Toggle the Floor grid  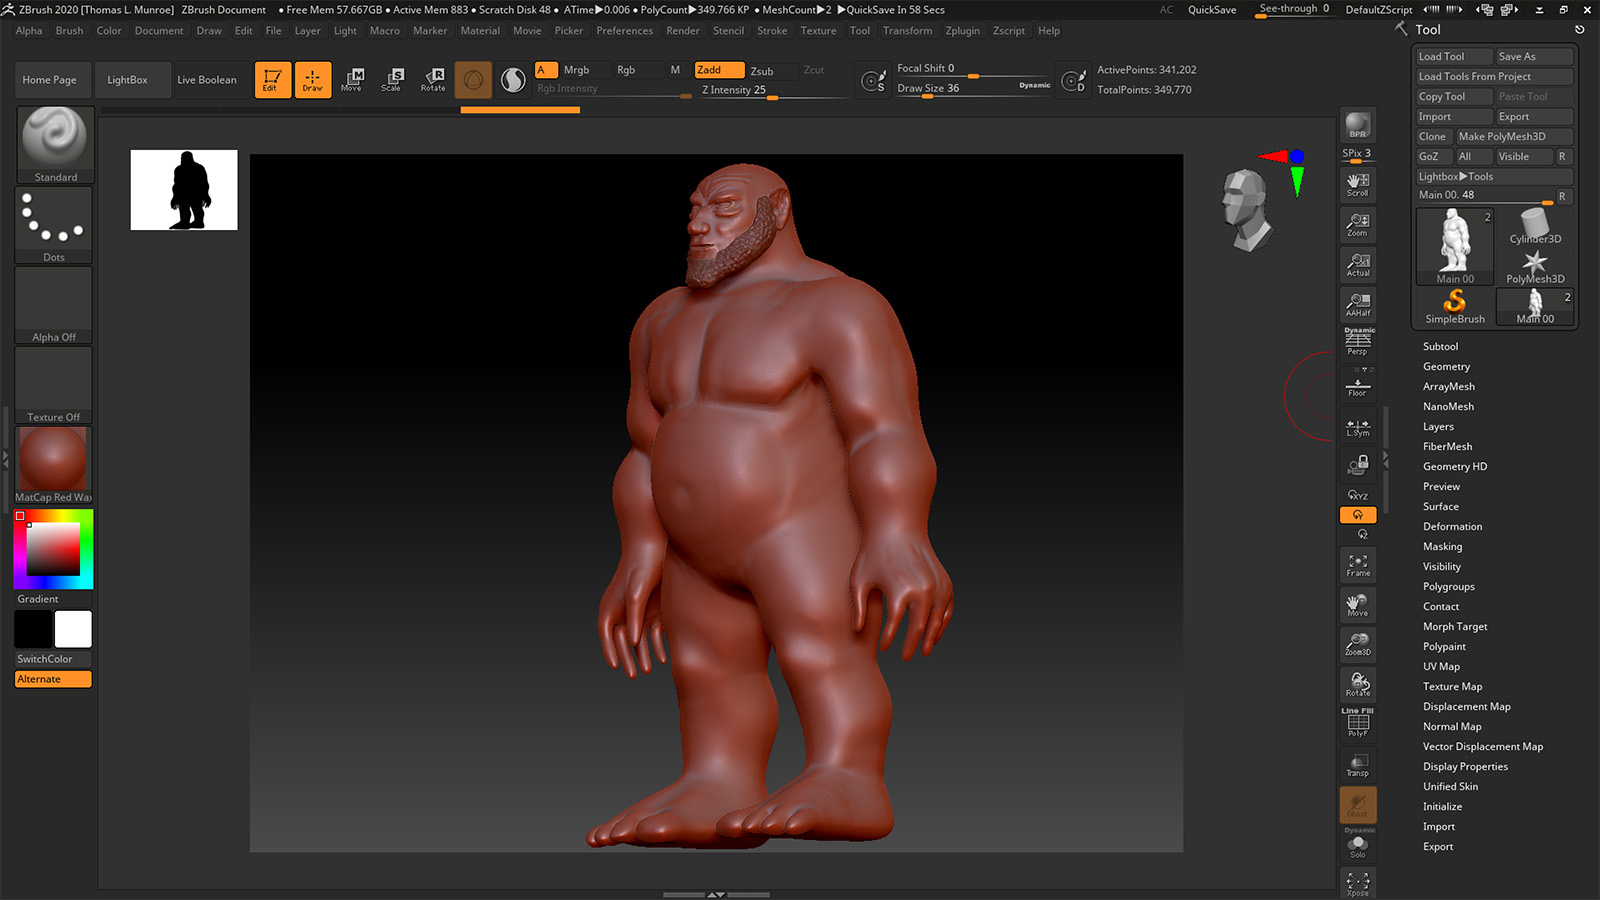pyautogui.click(x=1358, y=386)
